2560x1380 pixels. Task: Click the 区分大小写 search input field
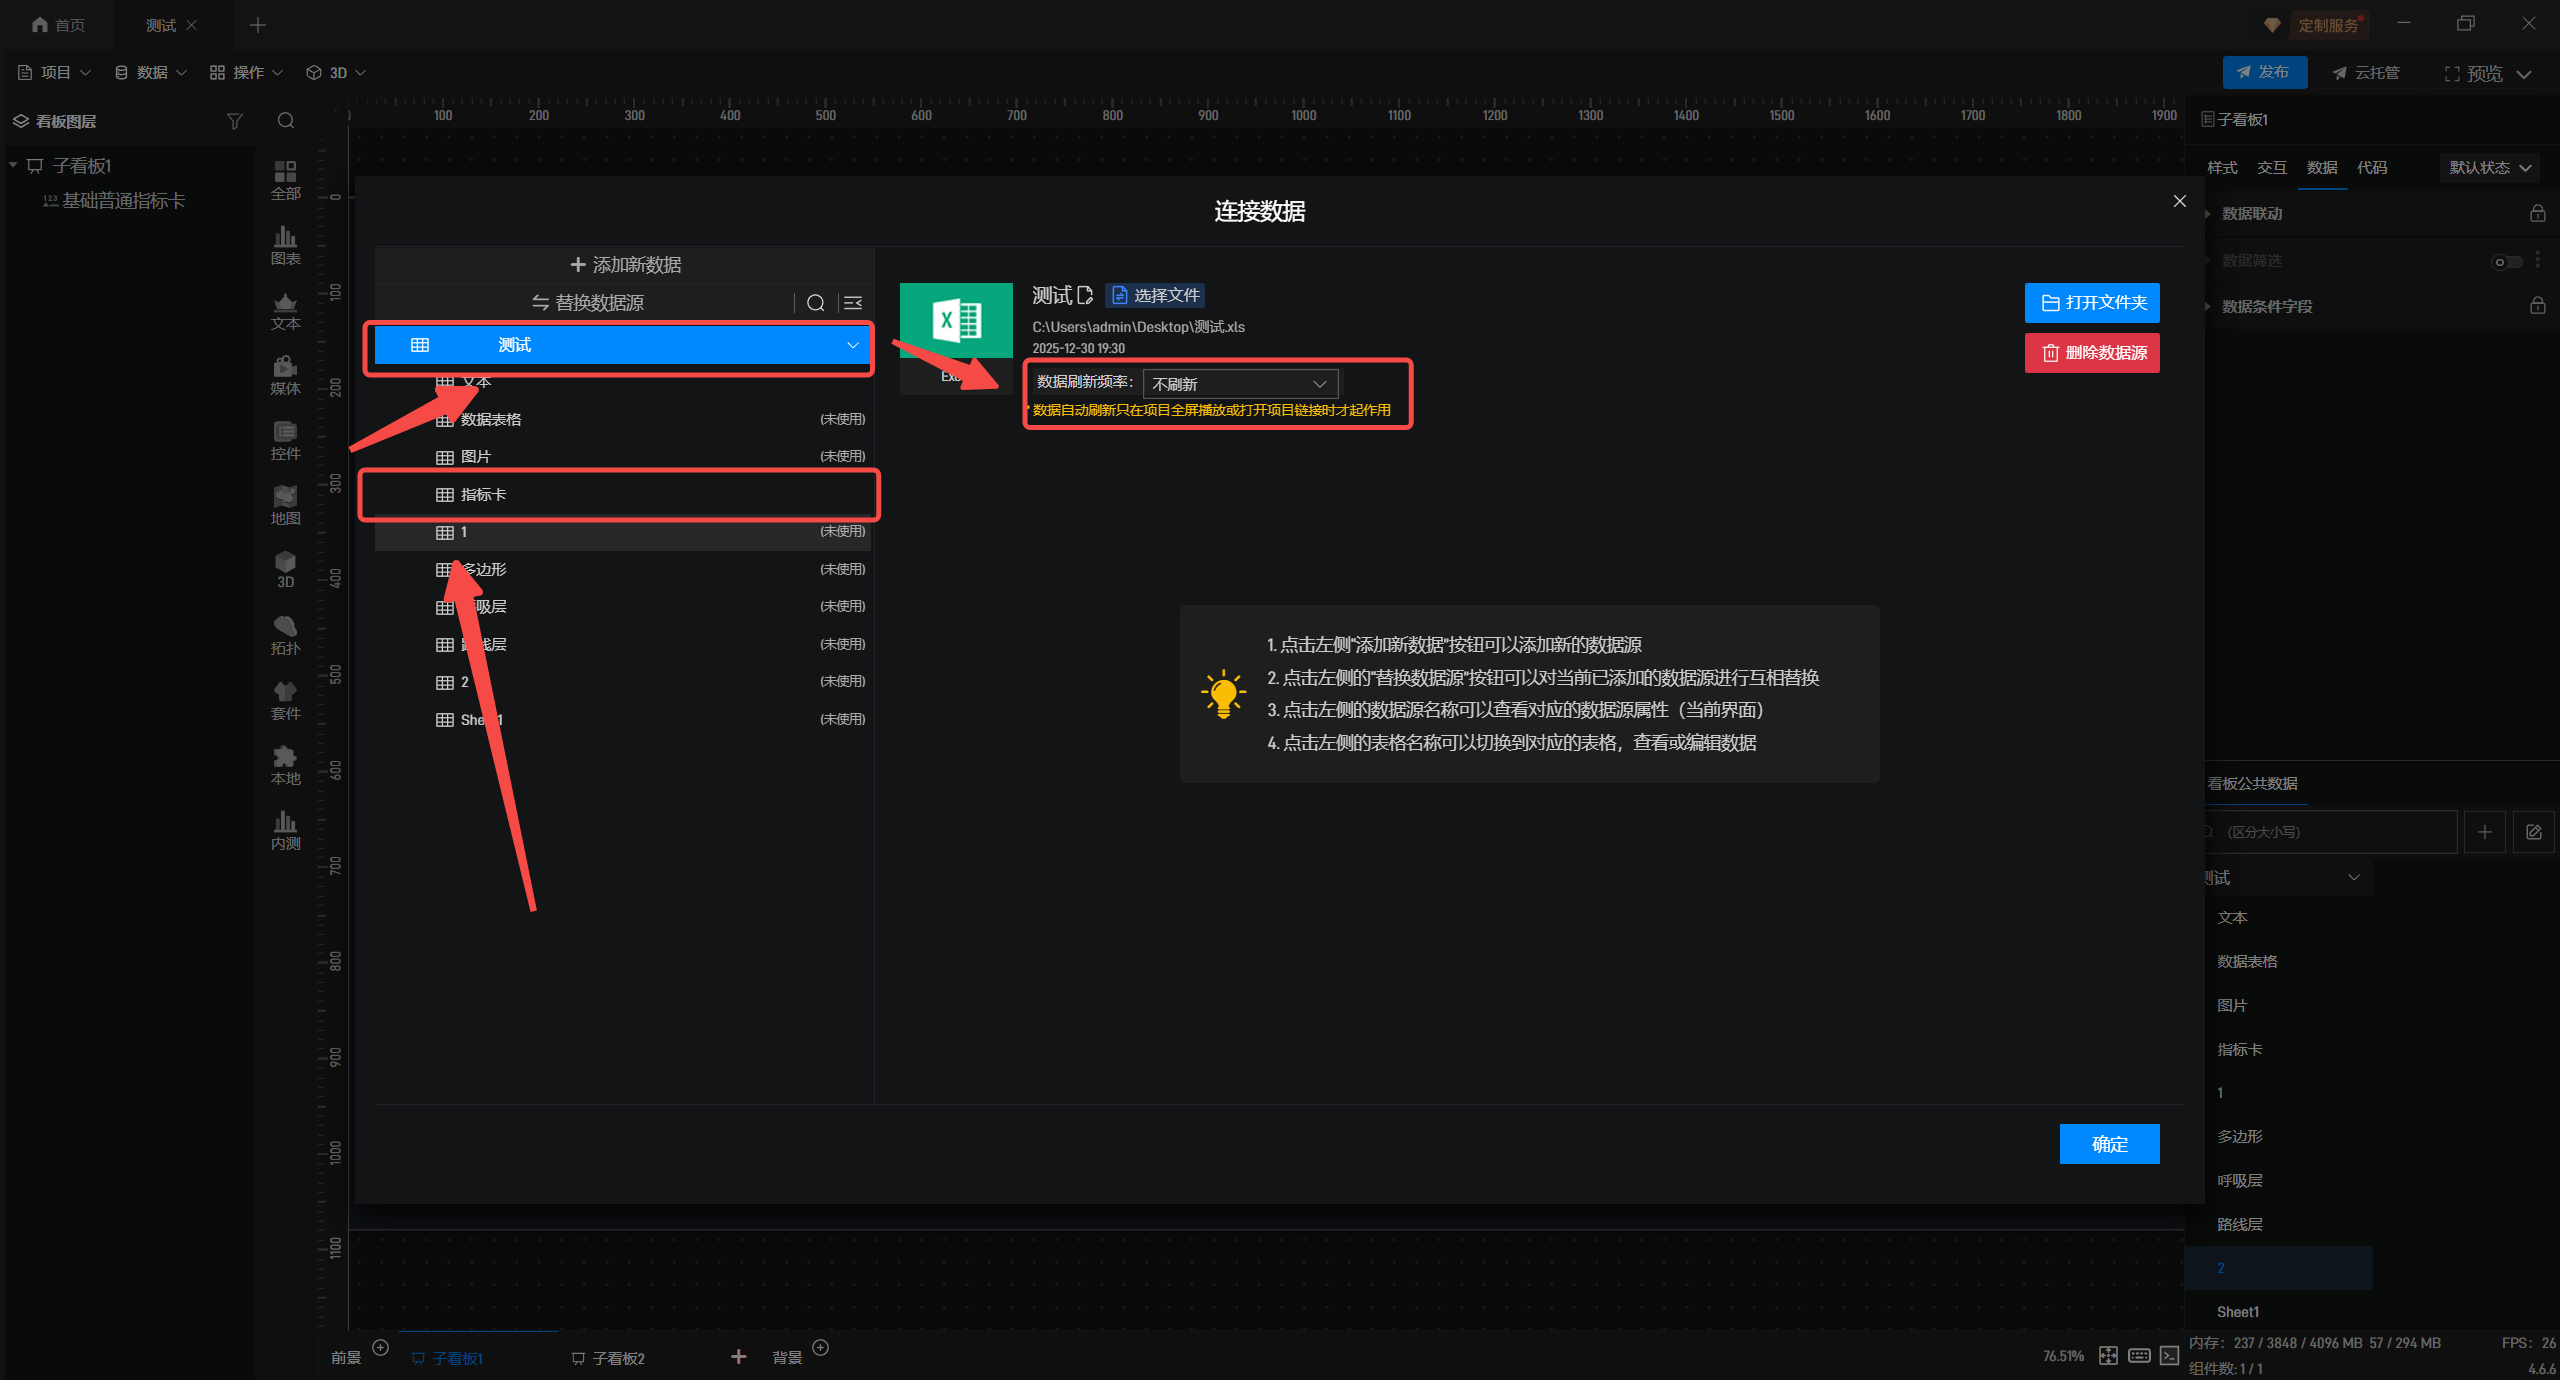click(x=2330, y=832)
